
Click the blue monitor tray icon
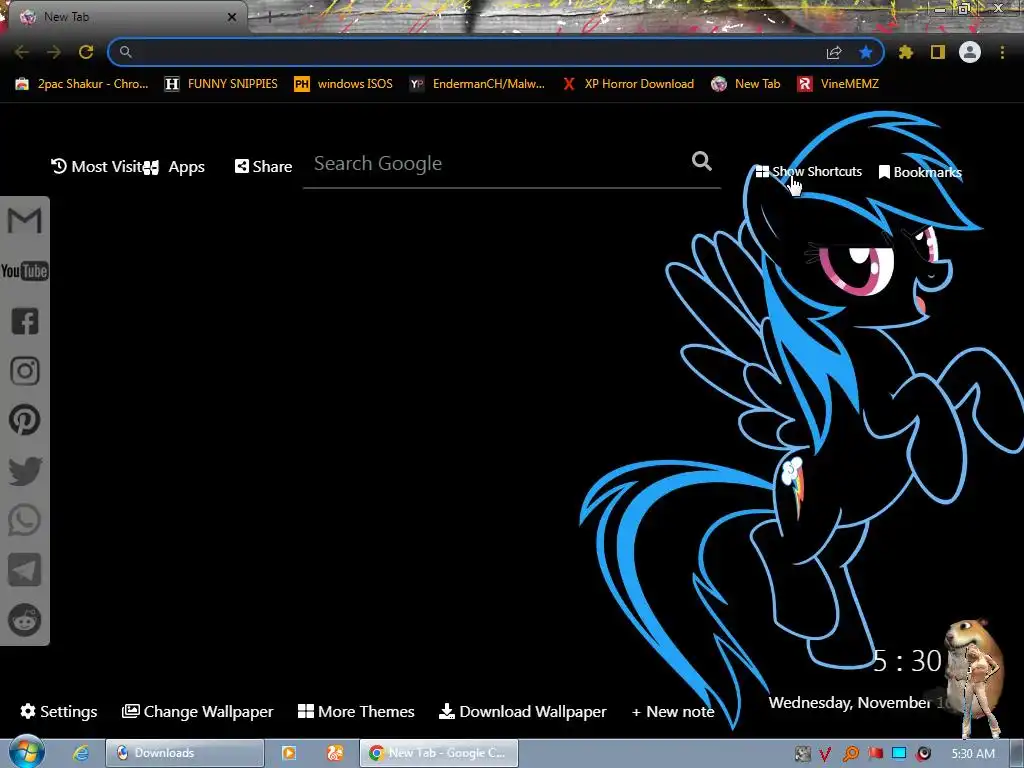coord(899,754)
